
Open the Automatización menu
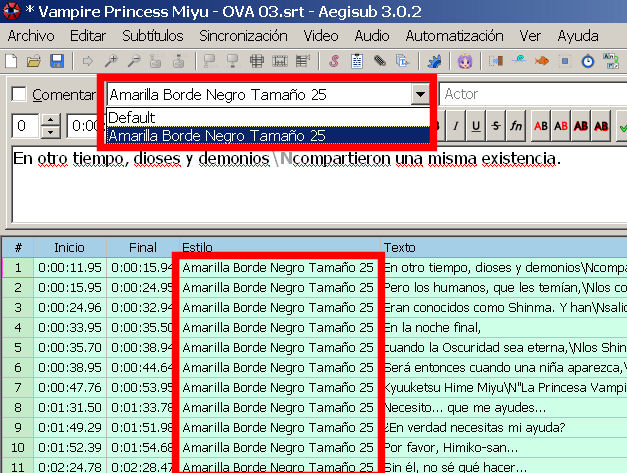click(x=454, y=35)
